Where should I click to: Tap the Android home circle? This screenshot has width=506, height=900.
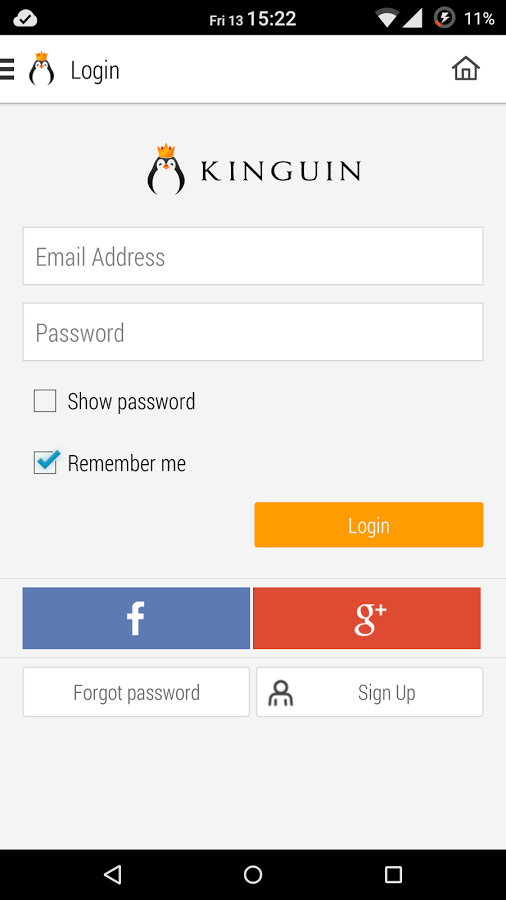click(x=253, y=874)
